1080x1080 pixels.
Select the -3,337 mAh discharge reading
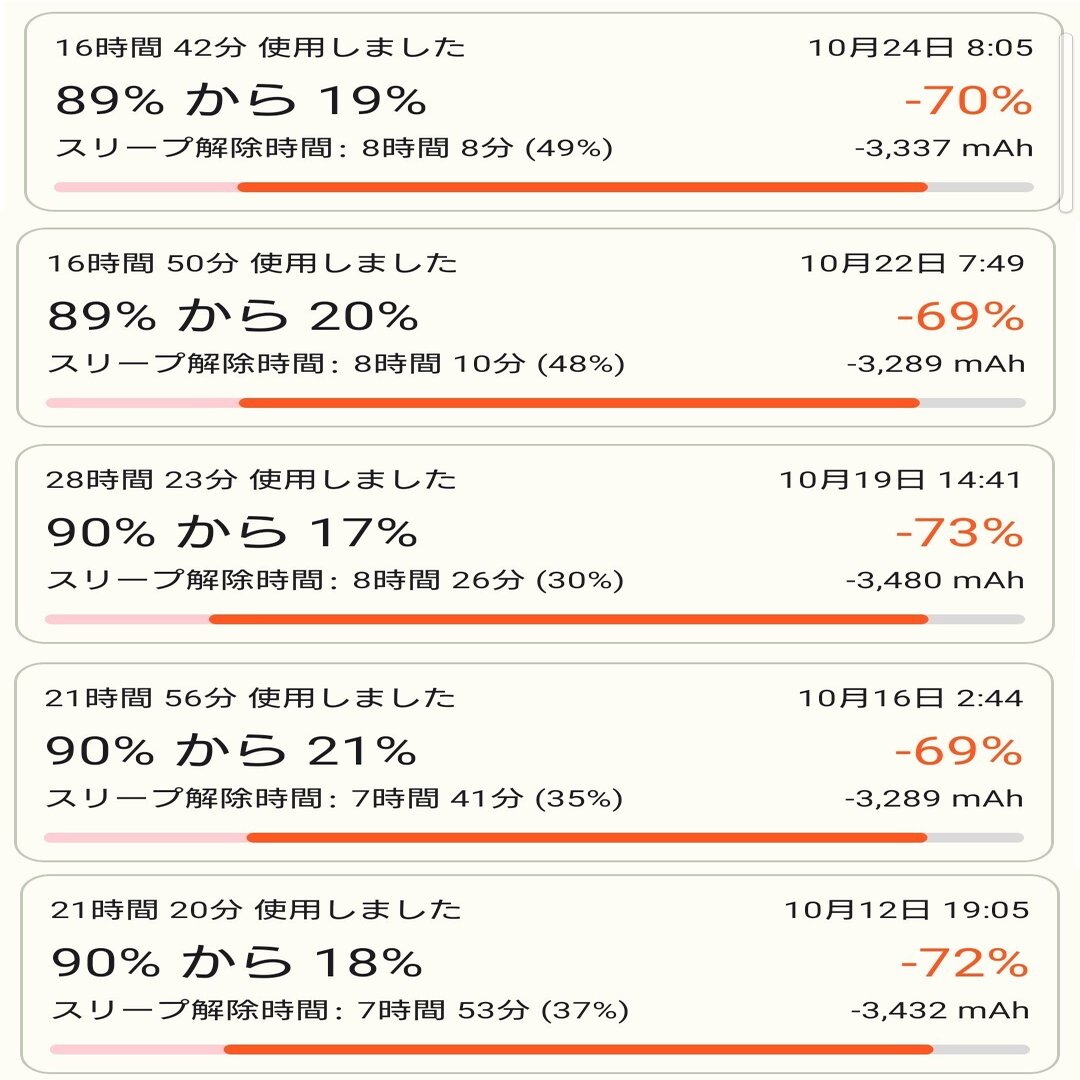(x=943, y=149)
